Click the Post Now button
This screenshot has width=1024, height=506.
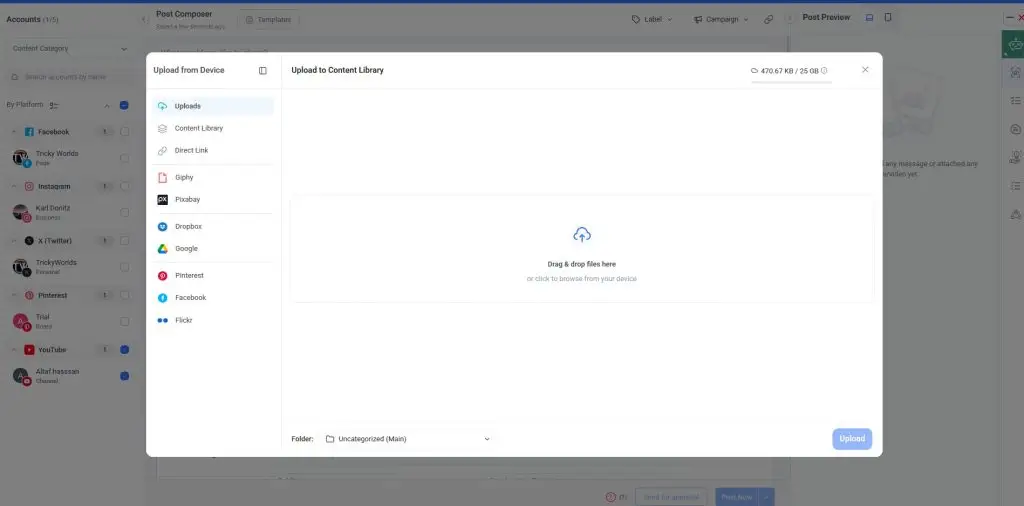click(737, 498)
